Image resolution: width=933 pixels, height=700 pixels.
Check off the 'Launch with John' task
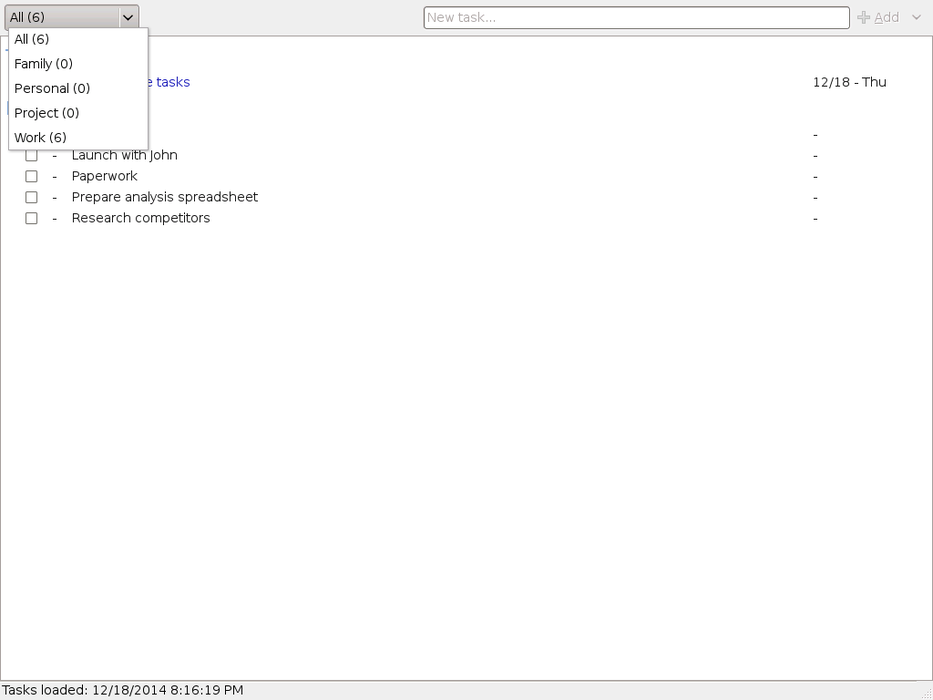coord(32,156)
